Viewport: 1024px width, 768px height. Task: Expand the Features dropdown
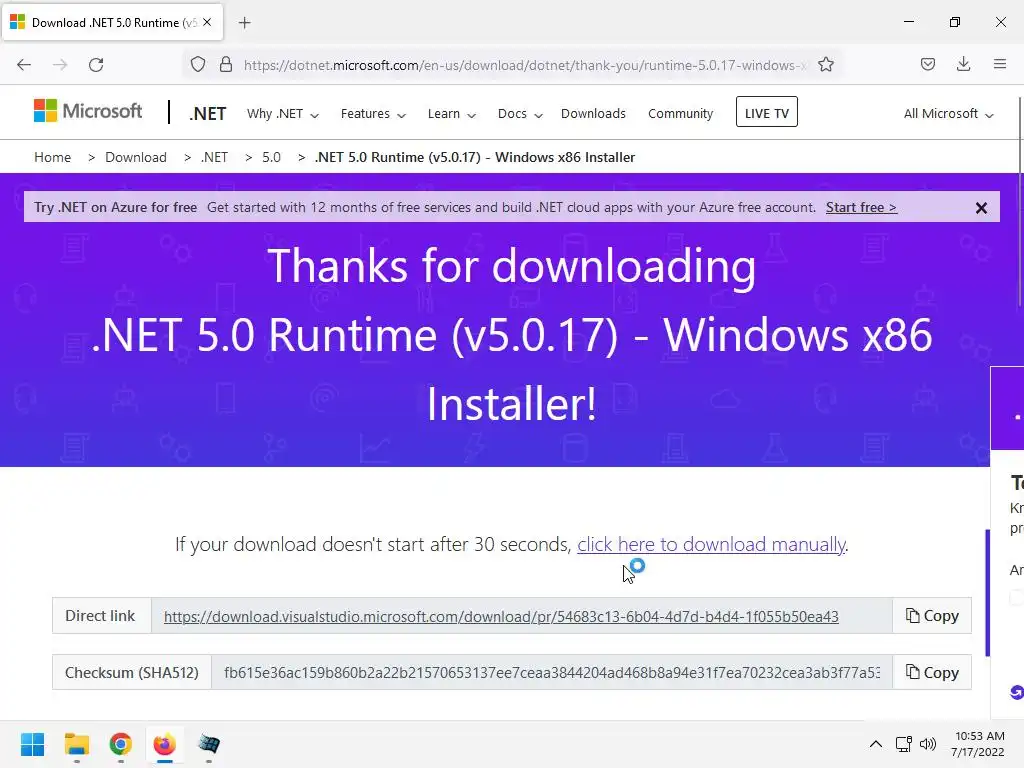pos(373,114)
